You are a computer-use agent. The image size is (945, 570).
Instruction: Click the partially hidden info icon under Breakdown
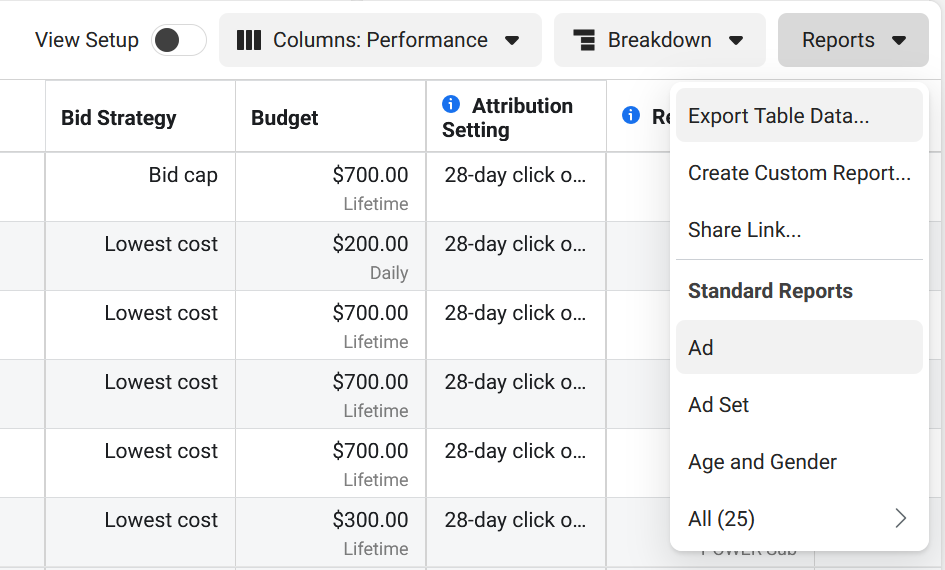(x=631, y=116)
